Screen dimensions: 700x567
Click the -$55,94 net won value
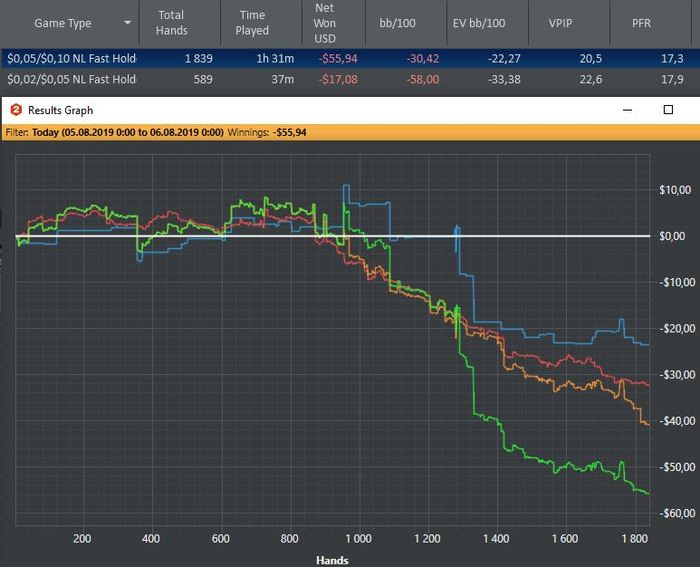coord(338,58)
